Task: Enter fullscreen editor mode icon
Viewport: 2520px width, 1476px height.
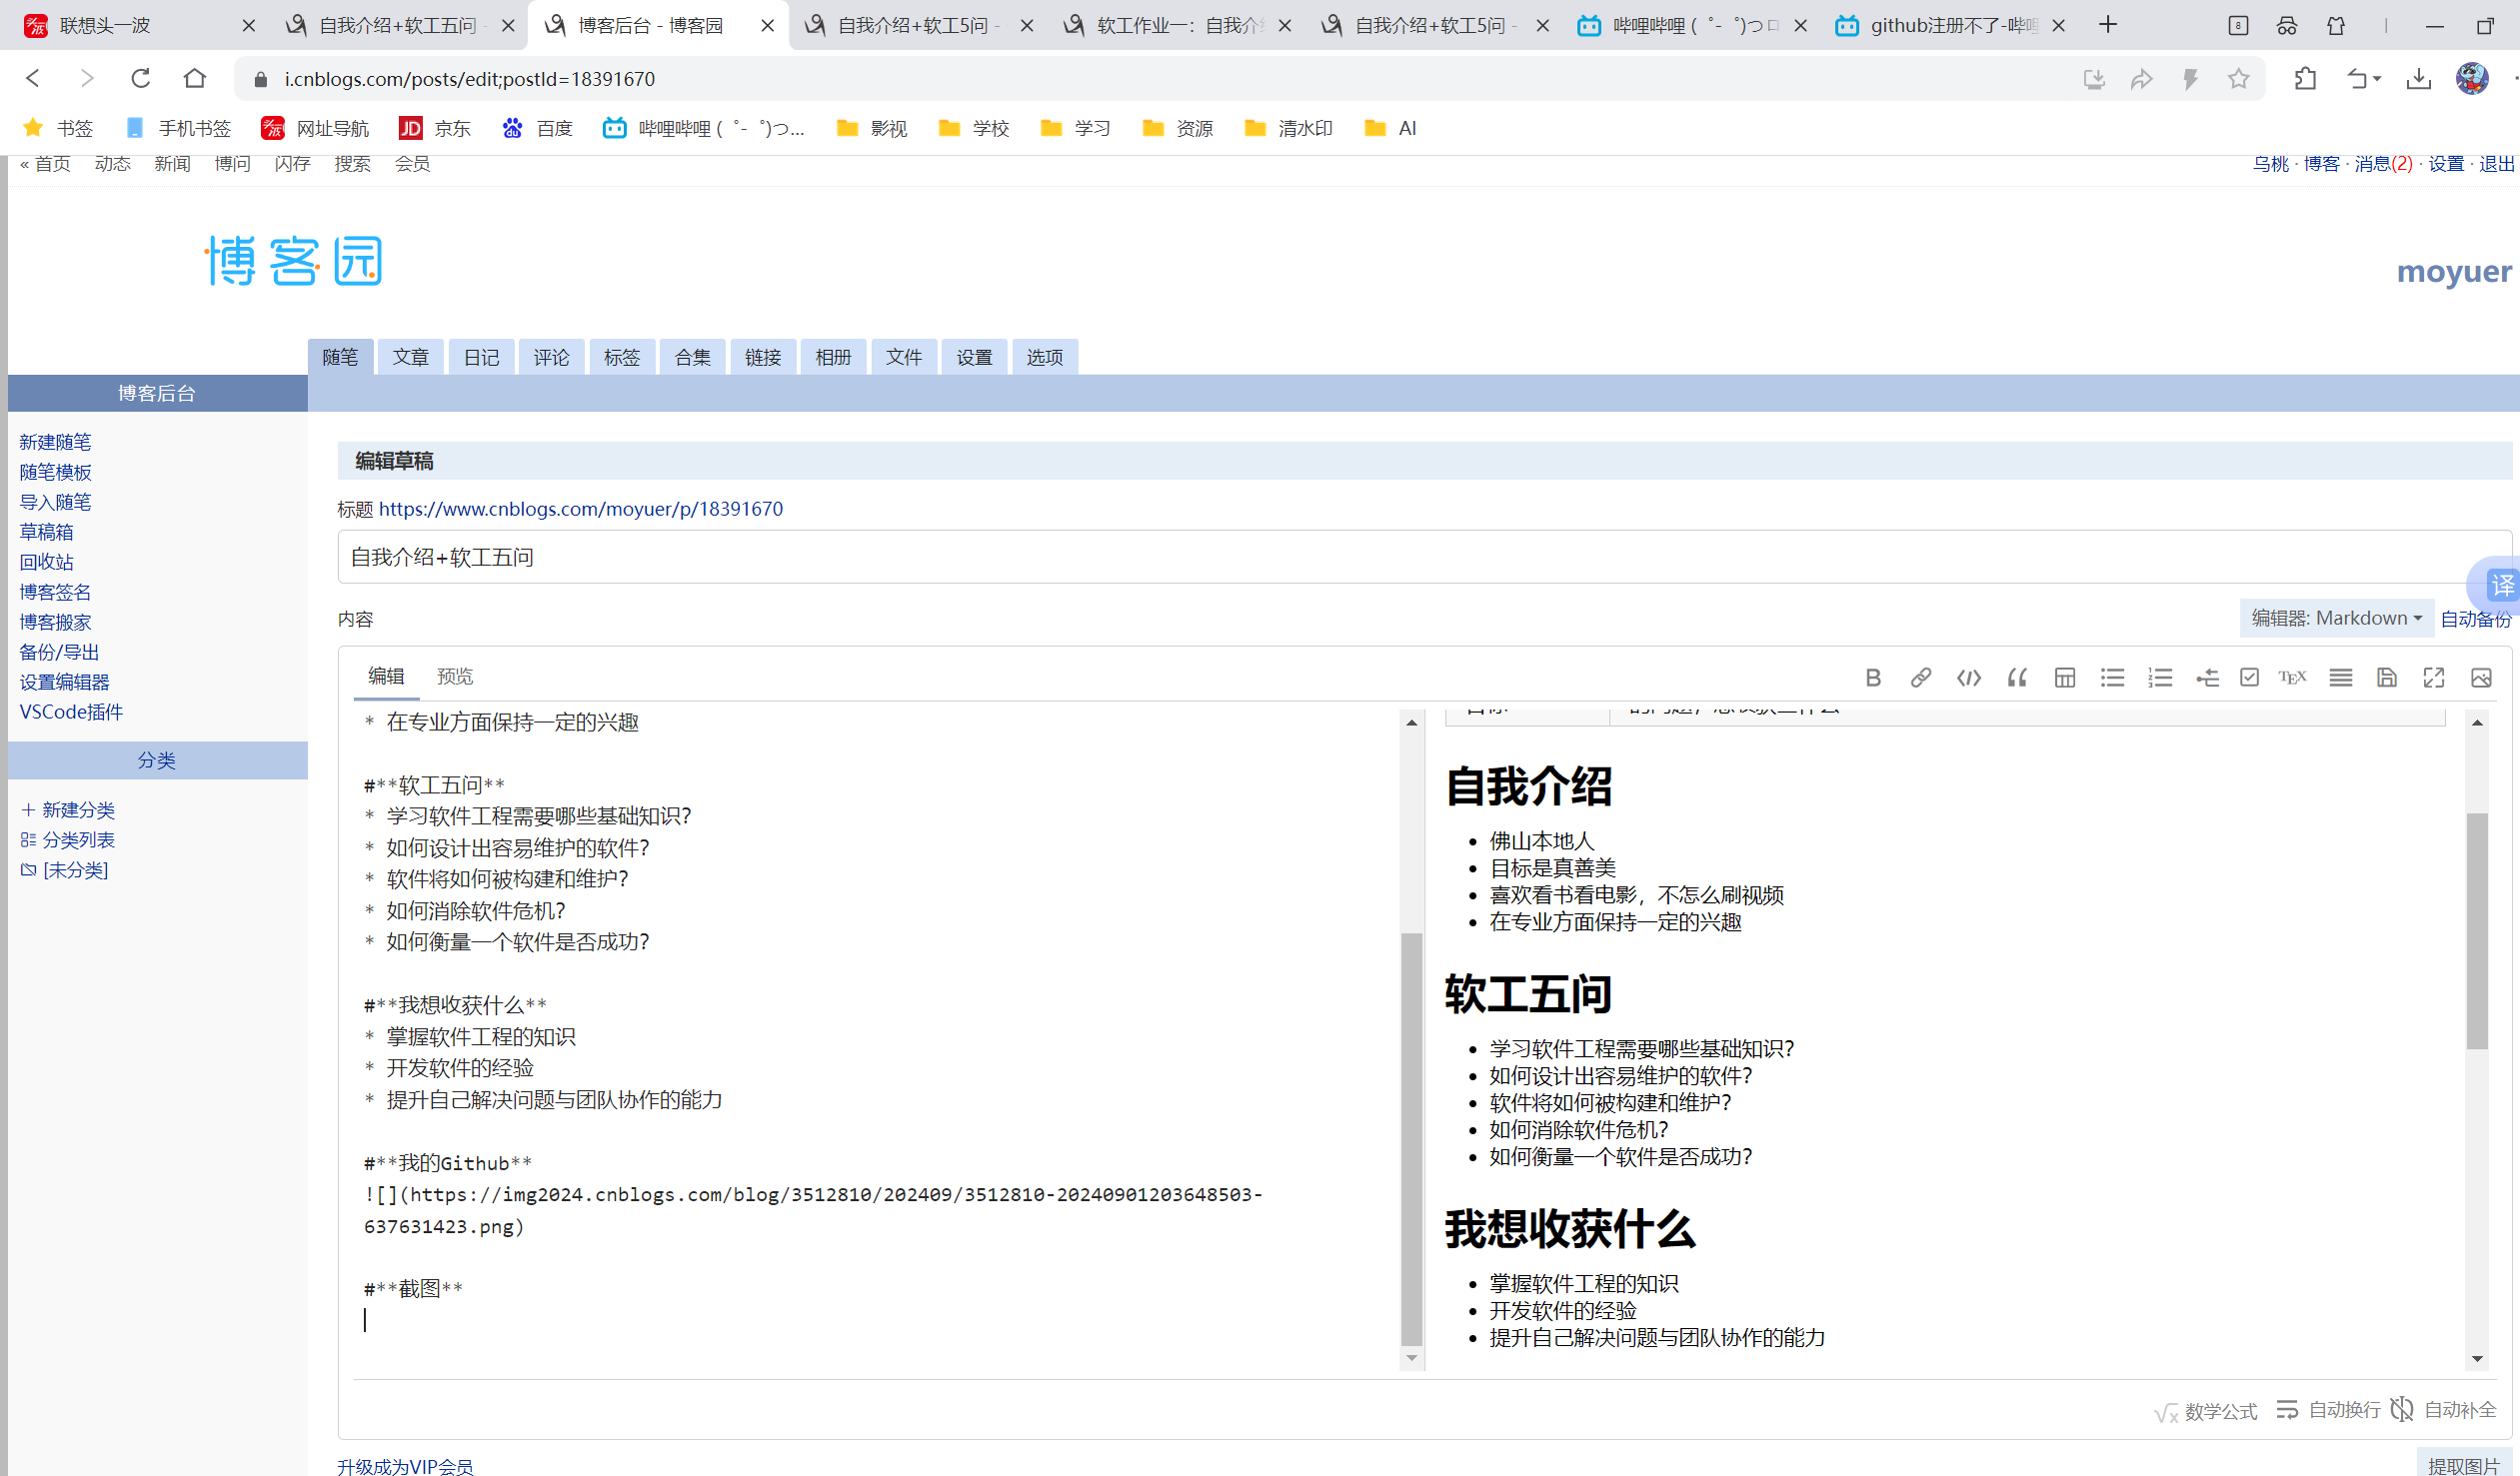Action: [2434, 678]
